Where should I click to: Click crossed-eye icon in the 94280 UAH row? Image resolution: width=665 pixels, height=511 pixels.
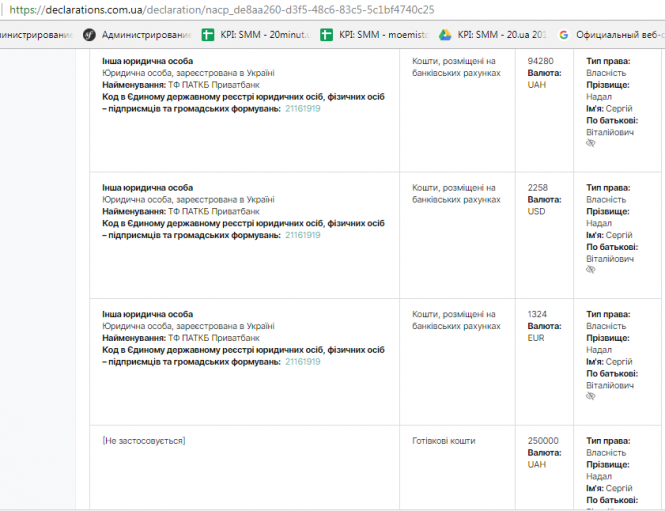590,144
